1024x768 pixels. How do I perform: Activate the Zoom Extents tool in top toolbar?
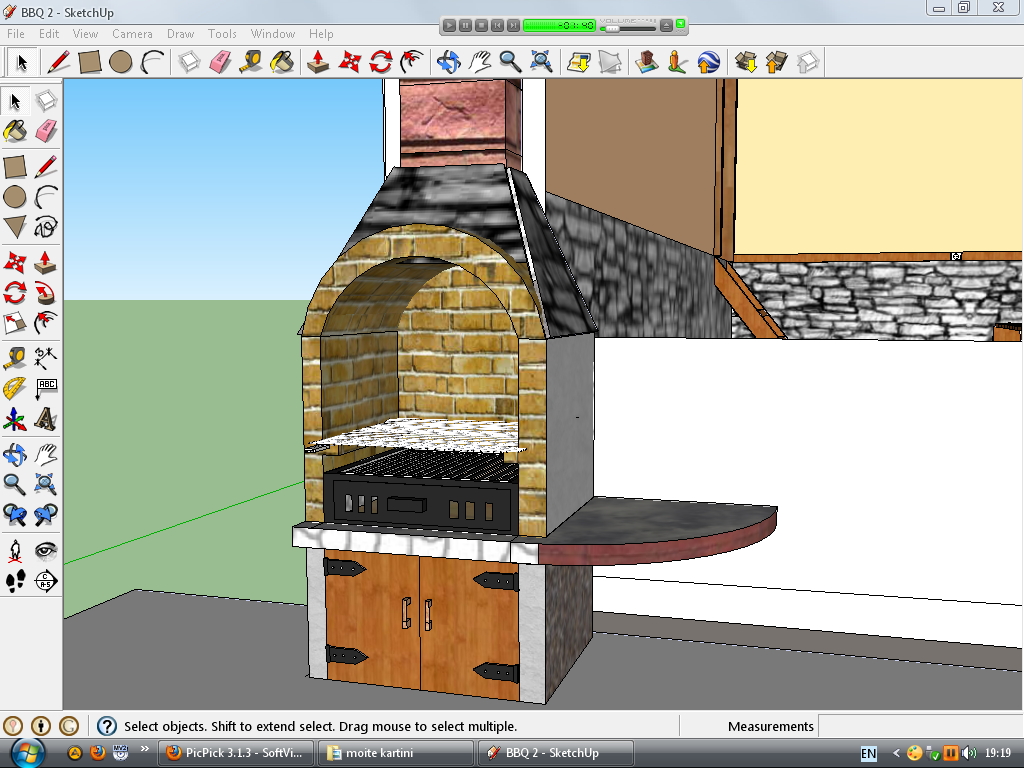pyautogui.click(x=542, y=62)
